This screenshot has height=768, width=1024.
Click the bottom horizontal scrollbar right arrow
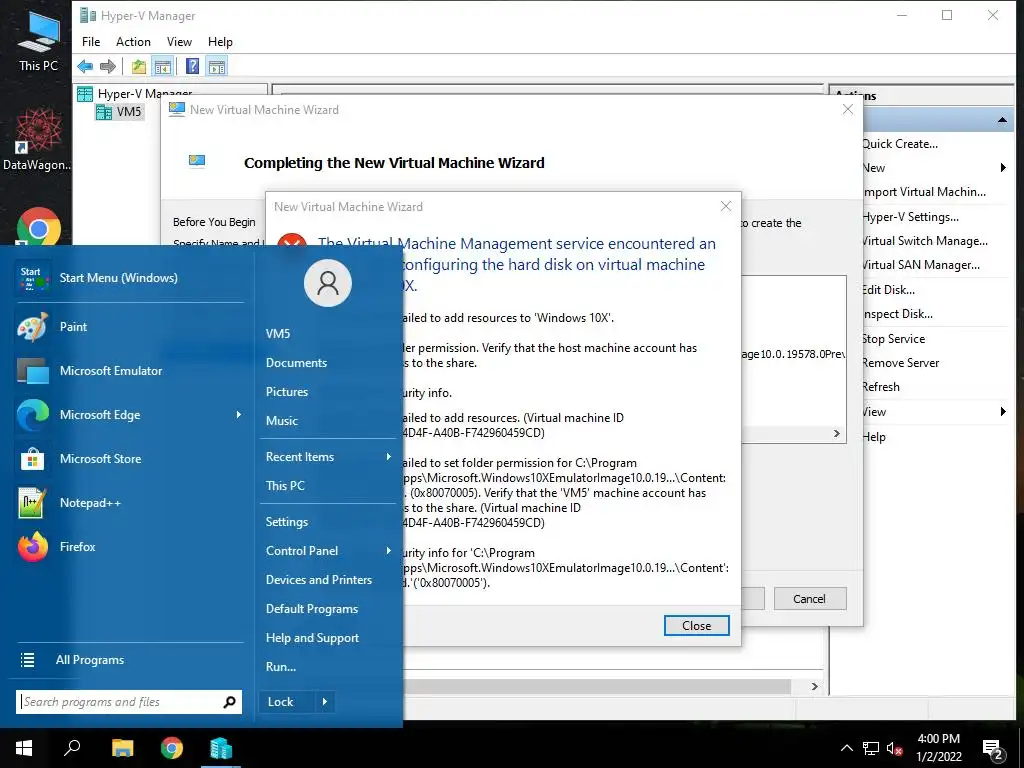tap(814, 686)
